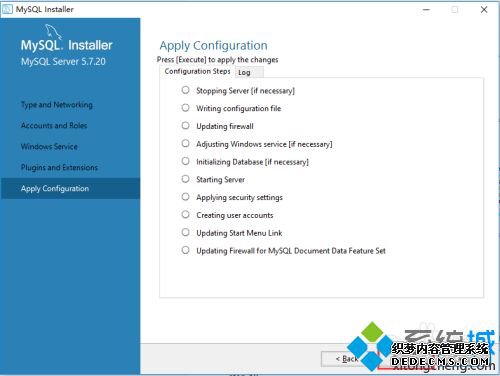
Task: Switch to the Configuration Steps tab
Action: (197, 71)
